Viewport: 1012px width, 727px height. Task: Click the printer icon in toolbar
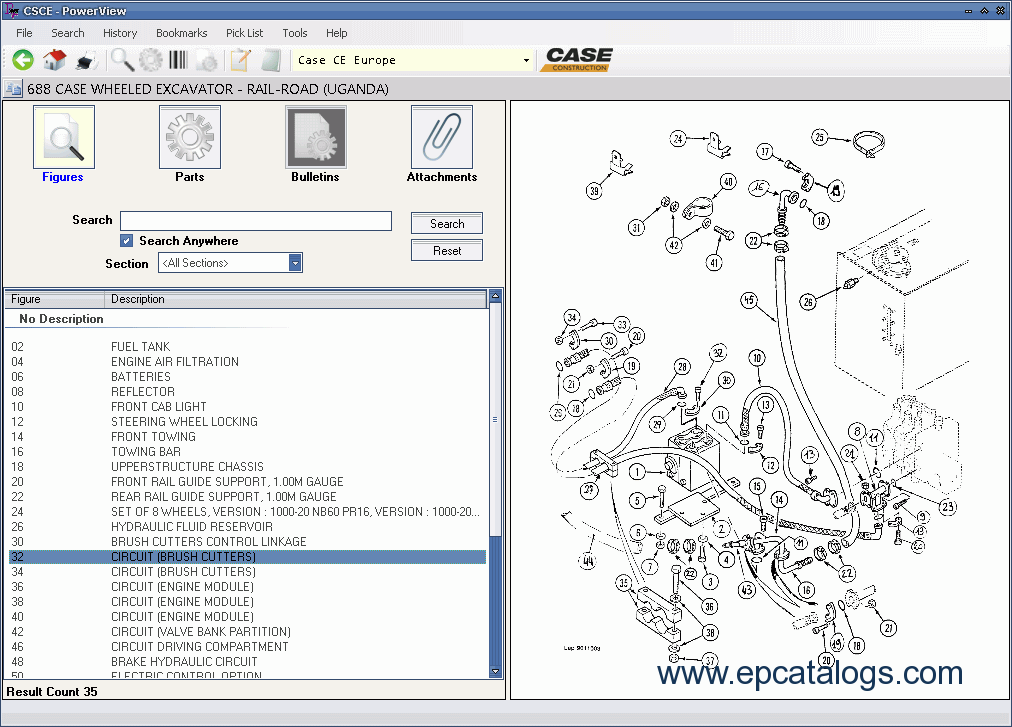[x=85, y=60]
